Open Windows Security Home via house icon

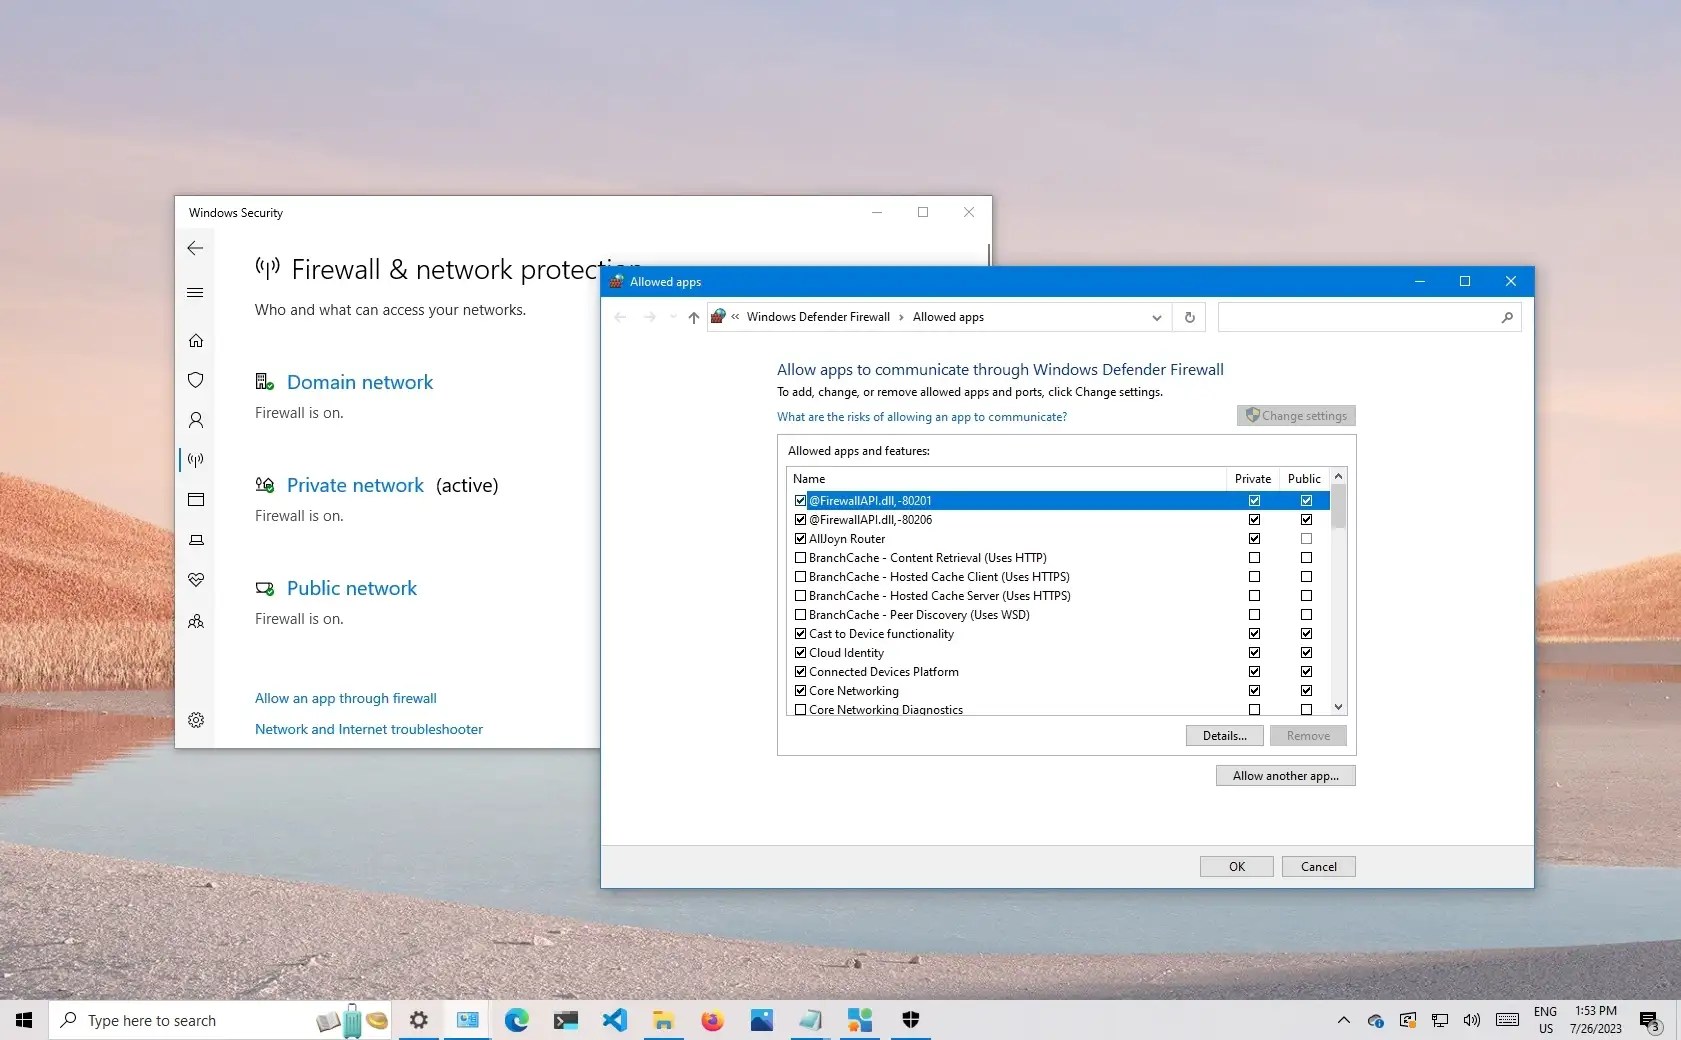coord(196,341)
